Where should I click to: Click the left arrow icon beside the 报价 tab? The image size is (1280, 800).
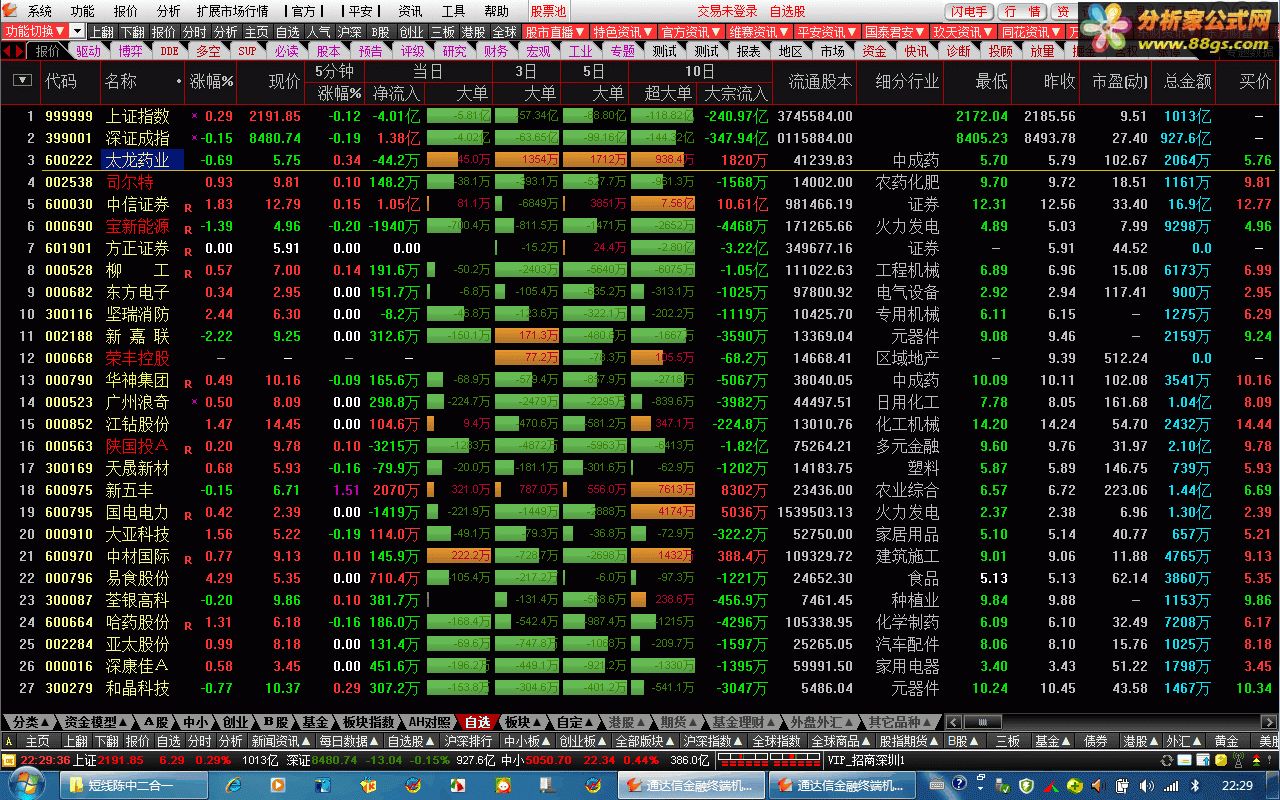click(7, 50)
